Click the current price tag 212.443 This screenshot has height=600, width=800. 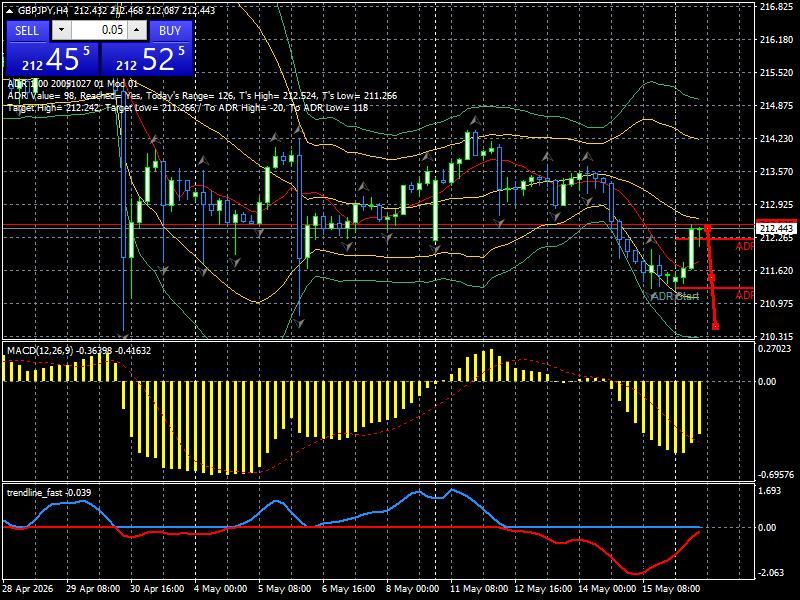776,228
